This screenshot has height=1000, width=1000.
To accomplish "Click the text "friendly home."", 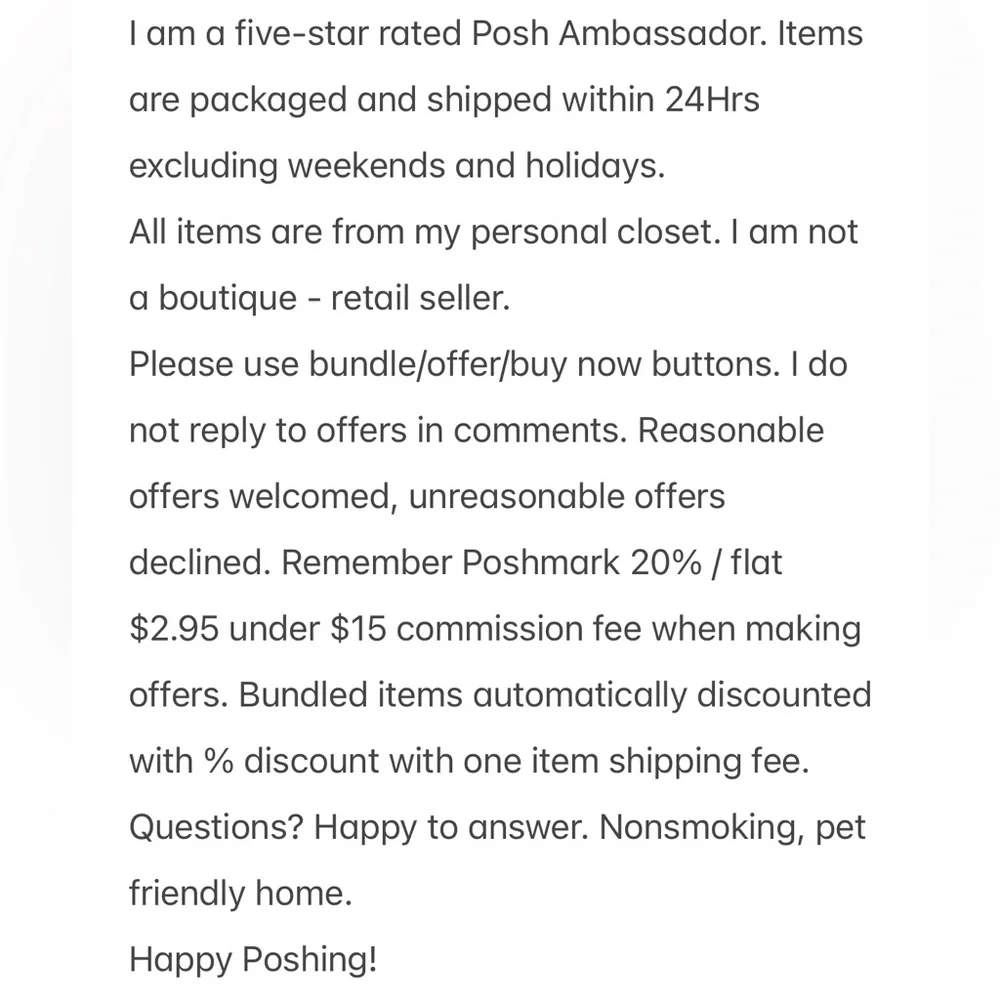I will click(x=240, y=892).
